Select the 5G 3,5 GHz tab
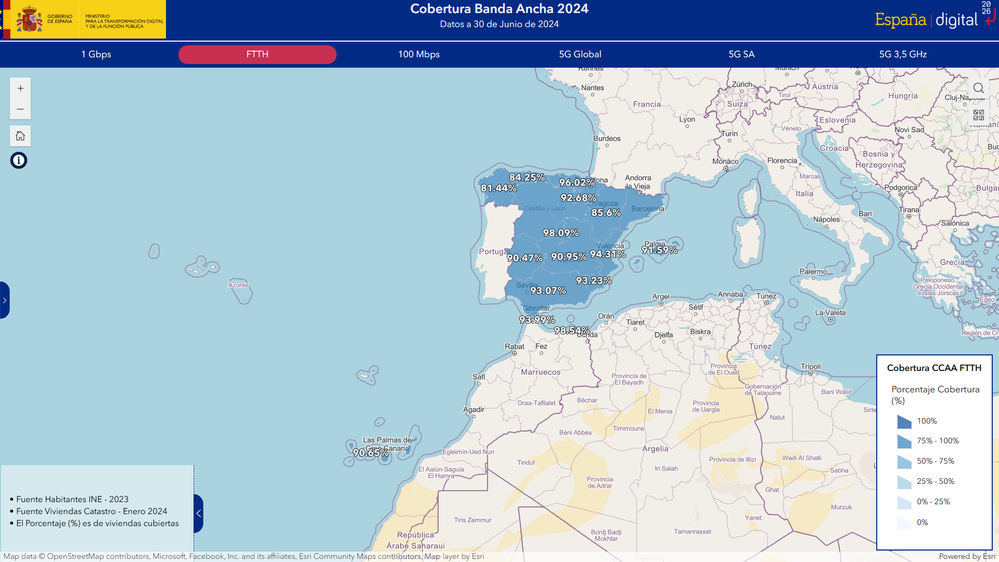Viewport: 999px width, 562px height. pos(902,54)
